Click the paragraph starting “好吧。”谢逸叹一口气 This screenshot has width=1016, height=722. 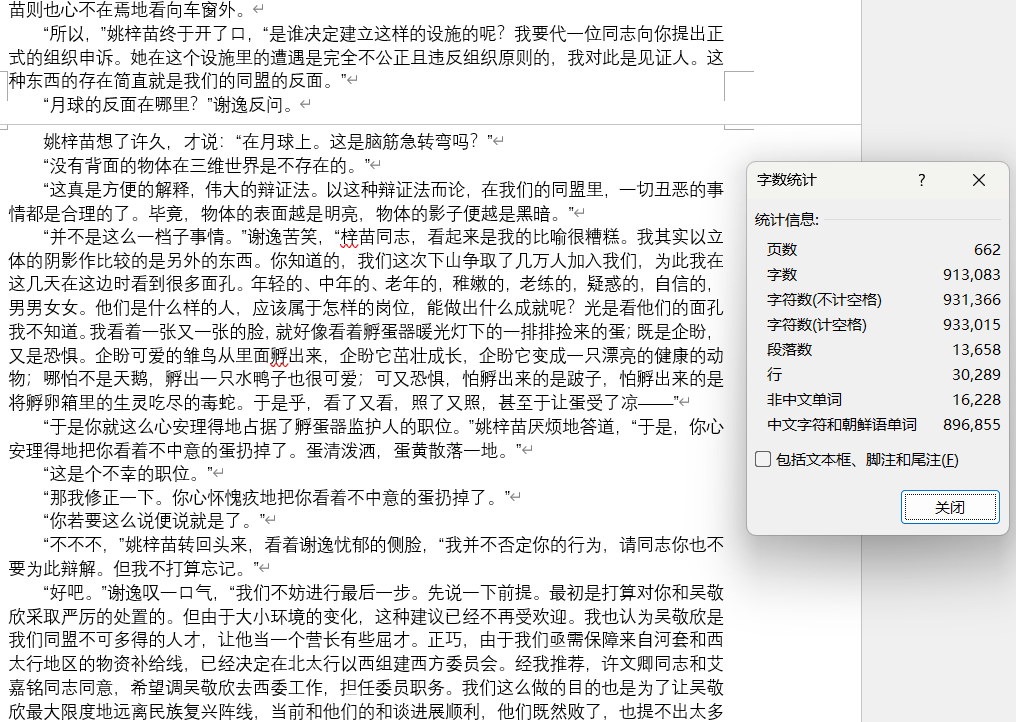tap(366, 652)
